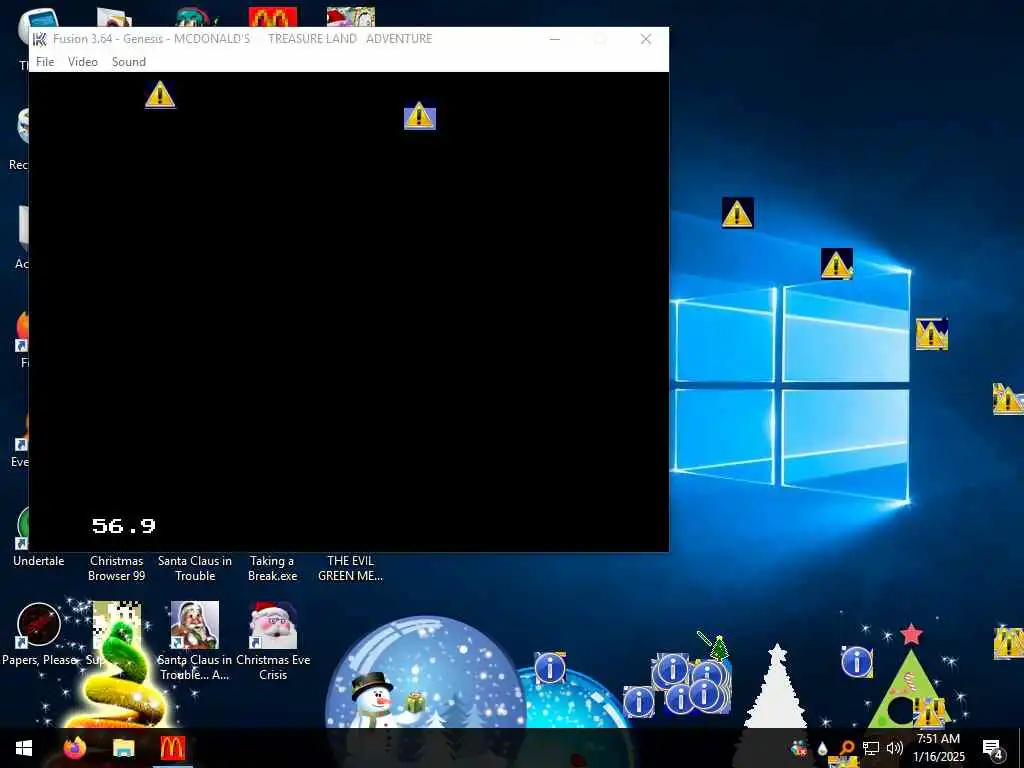Screen dimensions: 1024x768
Task: Open the Sound menu in Fusion
Action: (129, 61)
